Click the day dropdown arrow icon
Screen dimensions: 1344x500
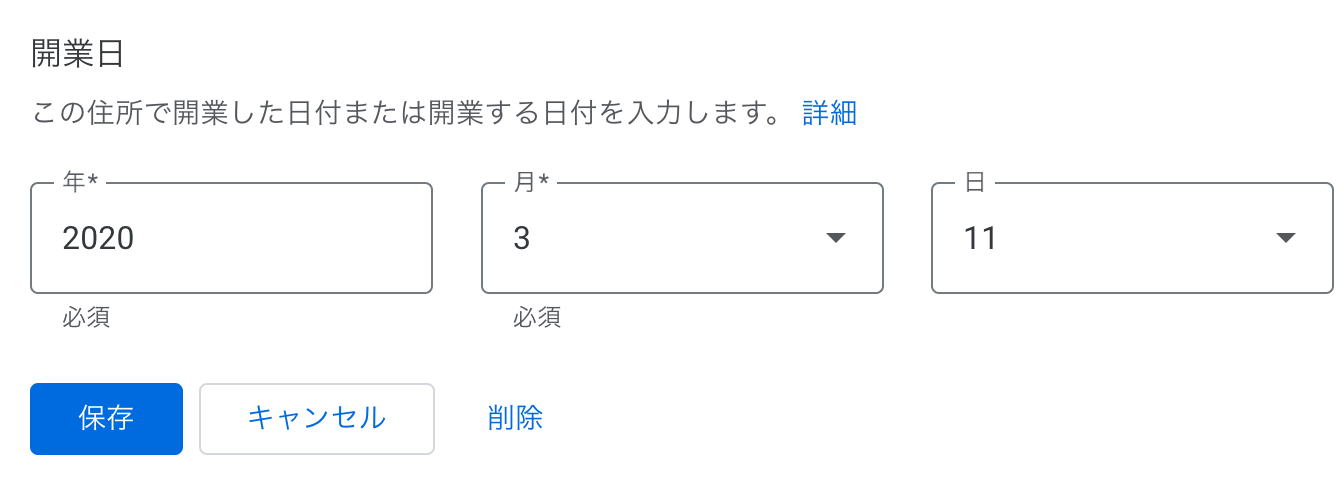pos(1286,238)
